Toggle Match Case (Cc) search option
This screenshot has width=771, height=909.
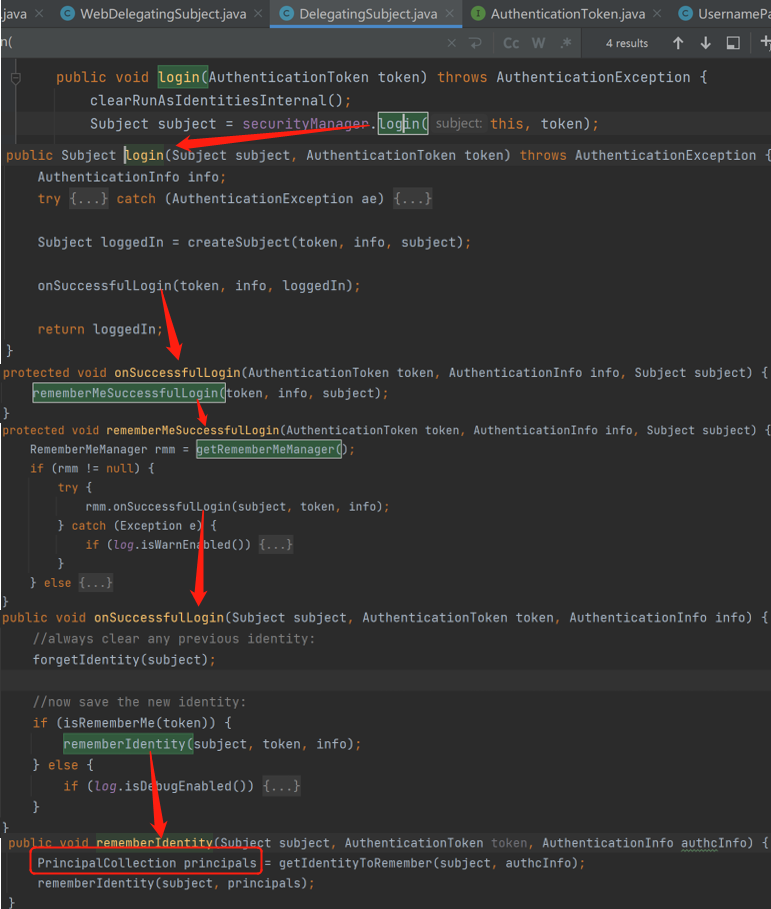coord(511,43)
